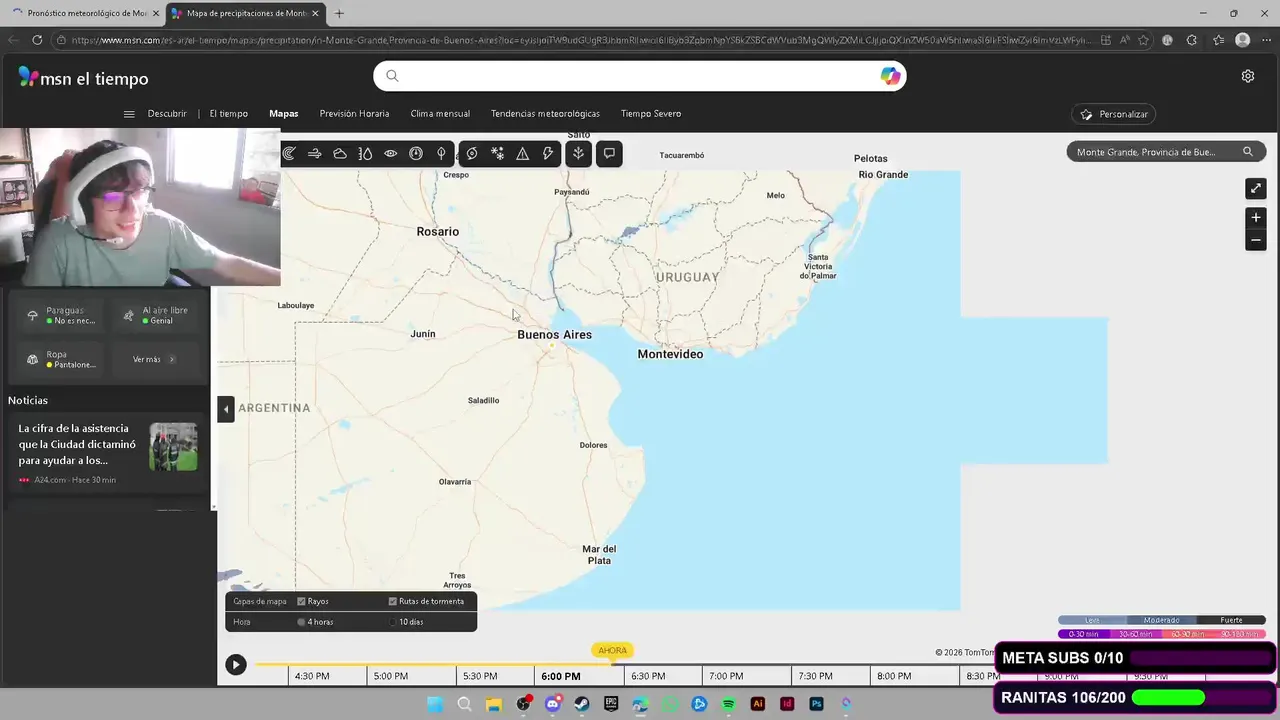The height and width of the screenshot is (720, 1280).
Task: Open the Clima mensual tab
Action: tap(440, 114)
